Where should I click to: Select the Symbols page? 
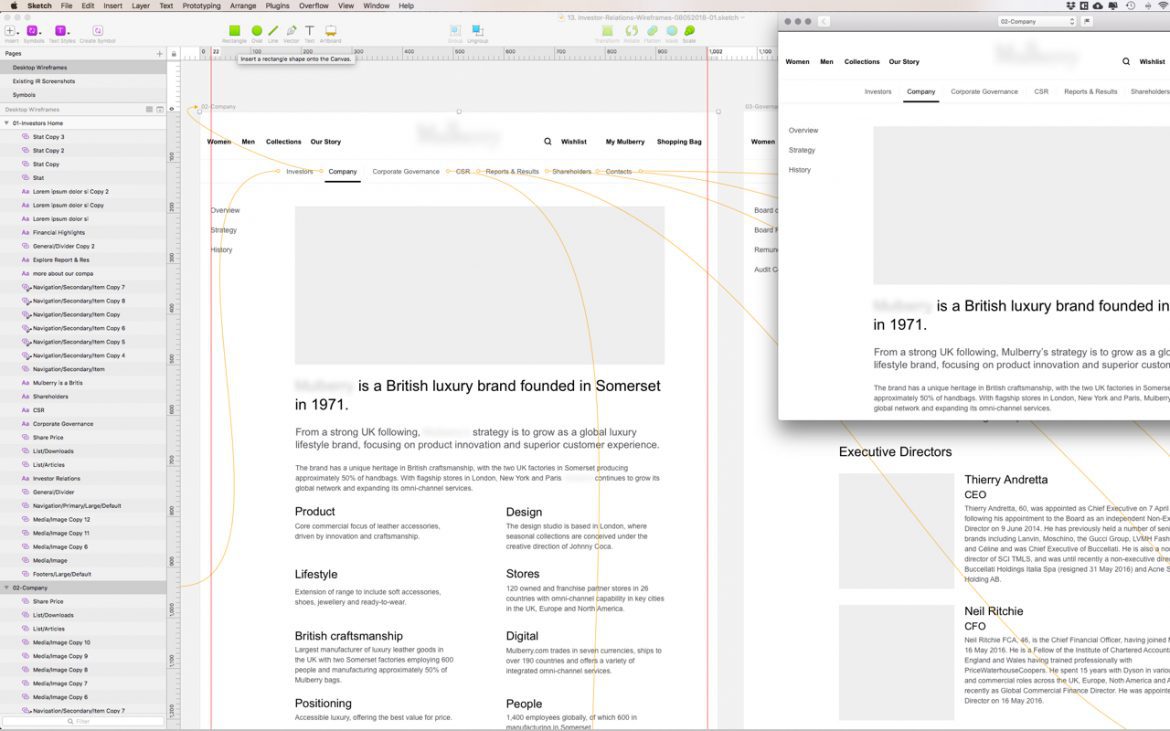click(83, 95)
